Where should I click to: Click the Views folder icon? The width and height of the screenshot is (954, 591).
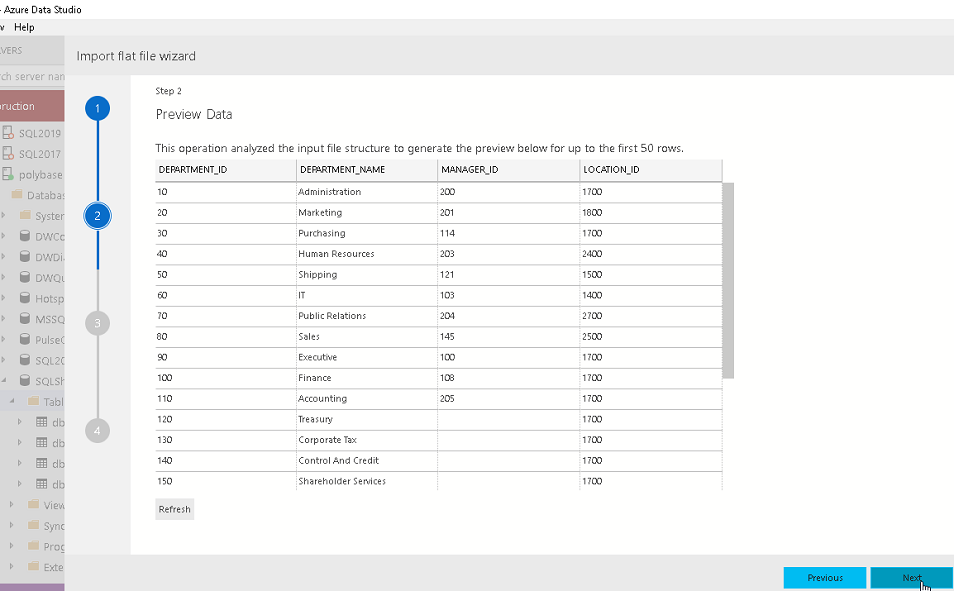click(x=33, y=505)
